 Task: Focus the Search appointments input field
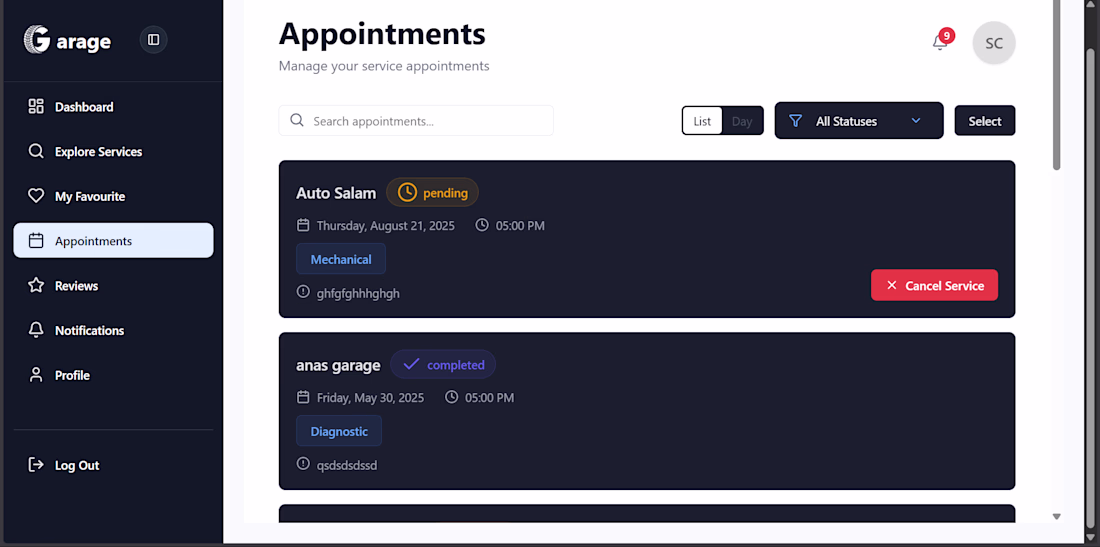416,121
